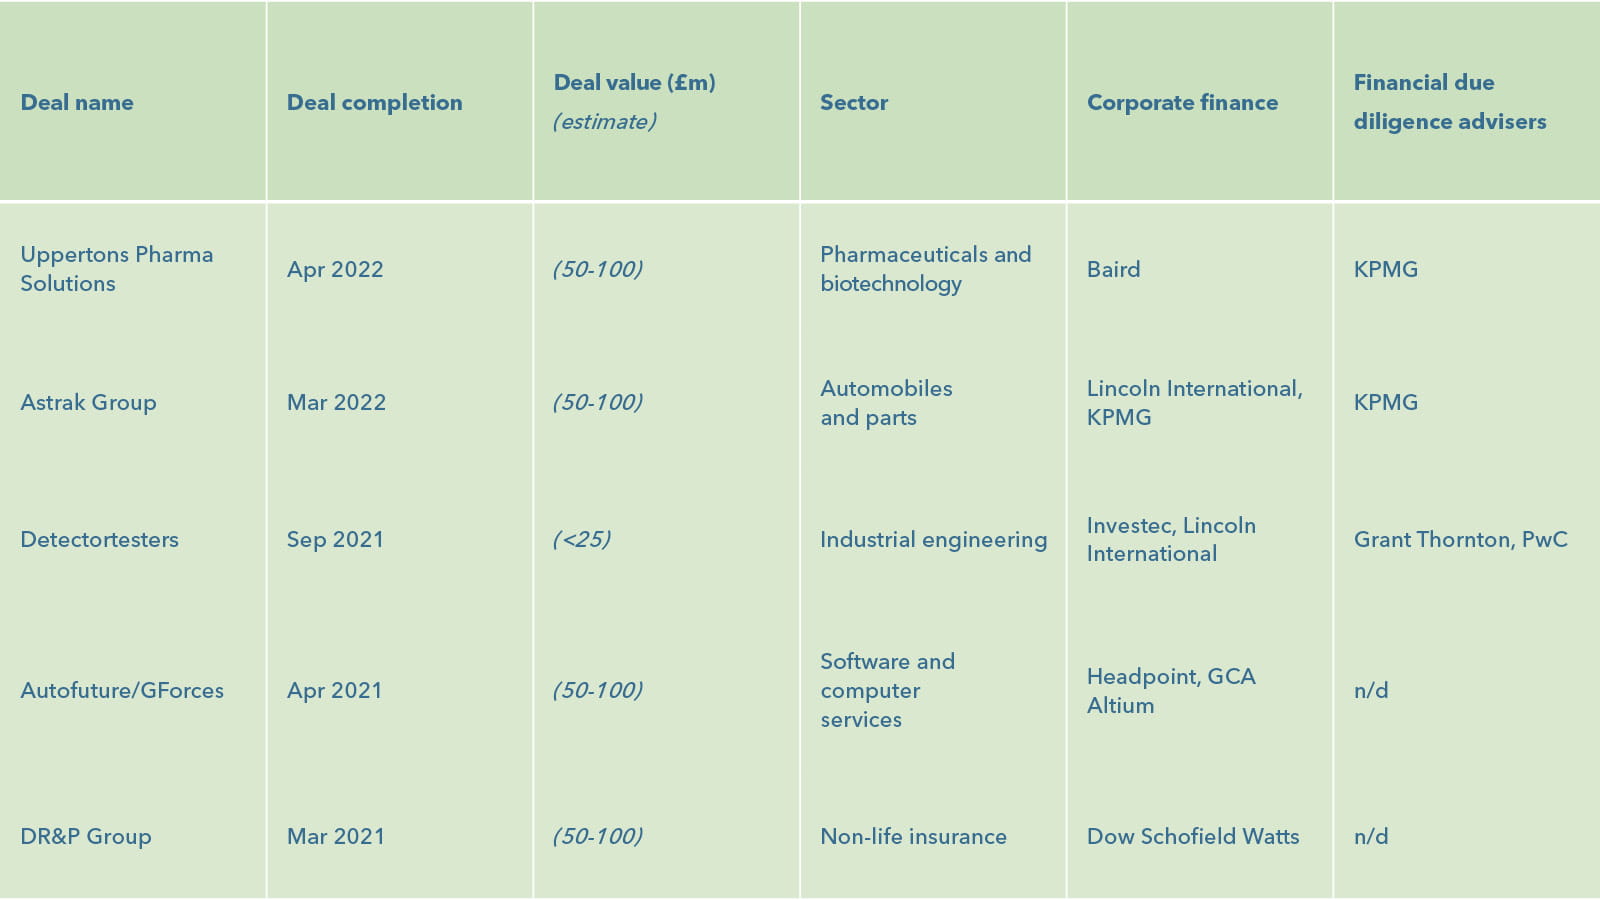Open the Autofuture/GForces deal entry
This screenshot has width=1600, height=900.
(x=122, y=690)
